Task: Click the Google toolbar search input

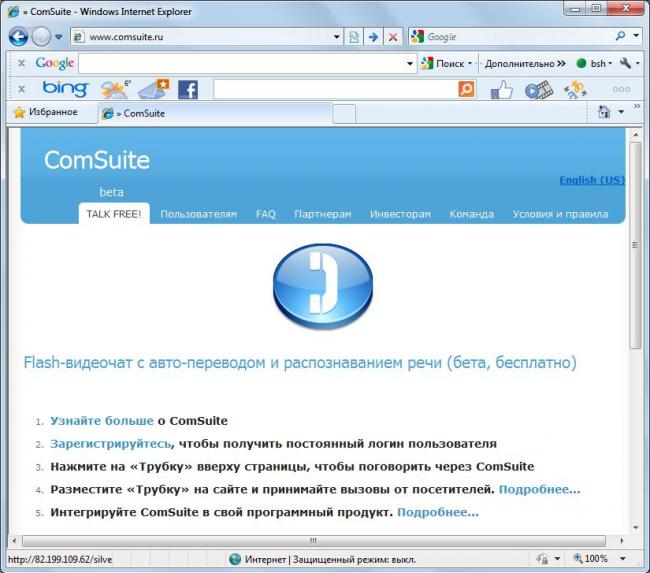Action: pyautogui.click(x=243, y=63)
